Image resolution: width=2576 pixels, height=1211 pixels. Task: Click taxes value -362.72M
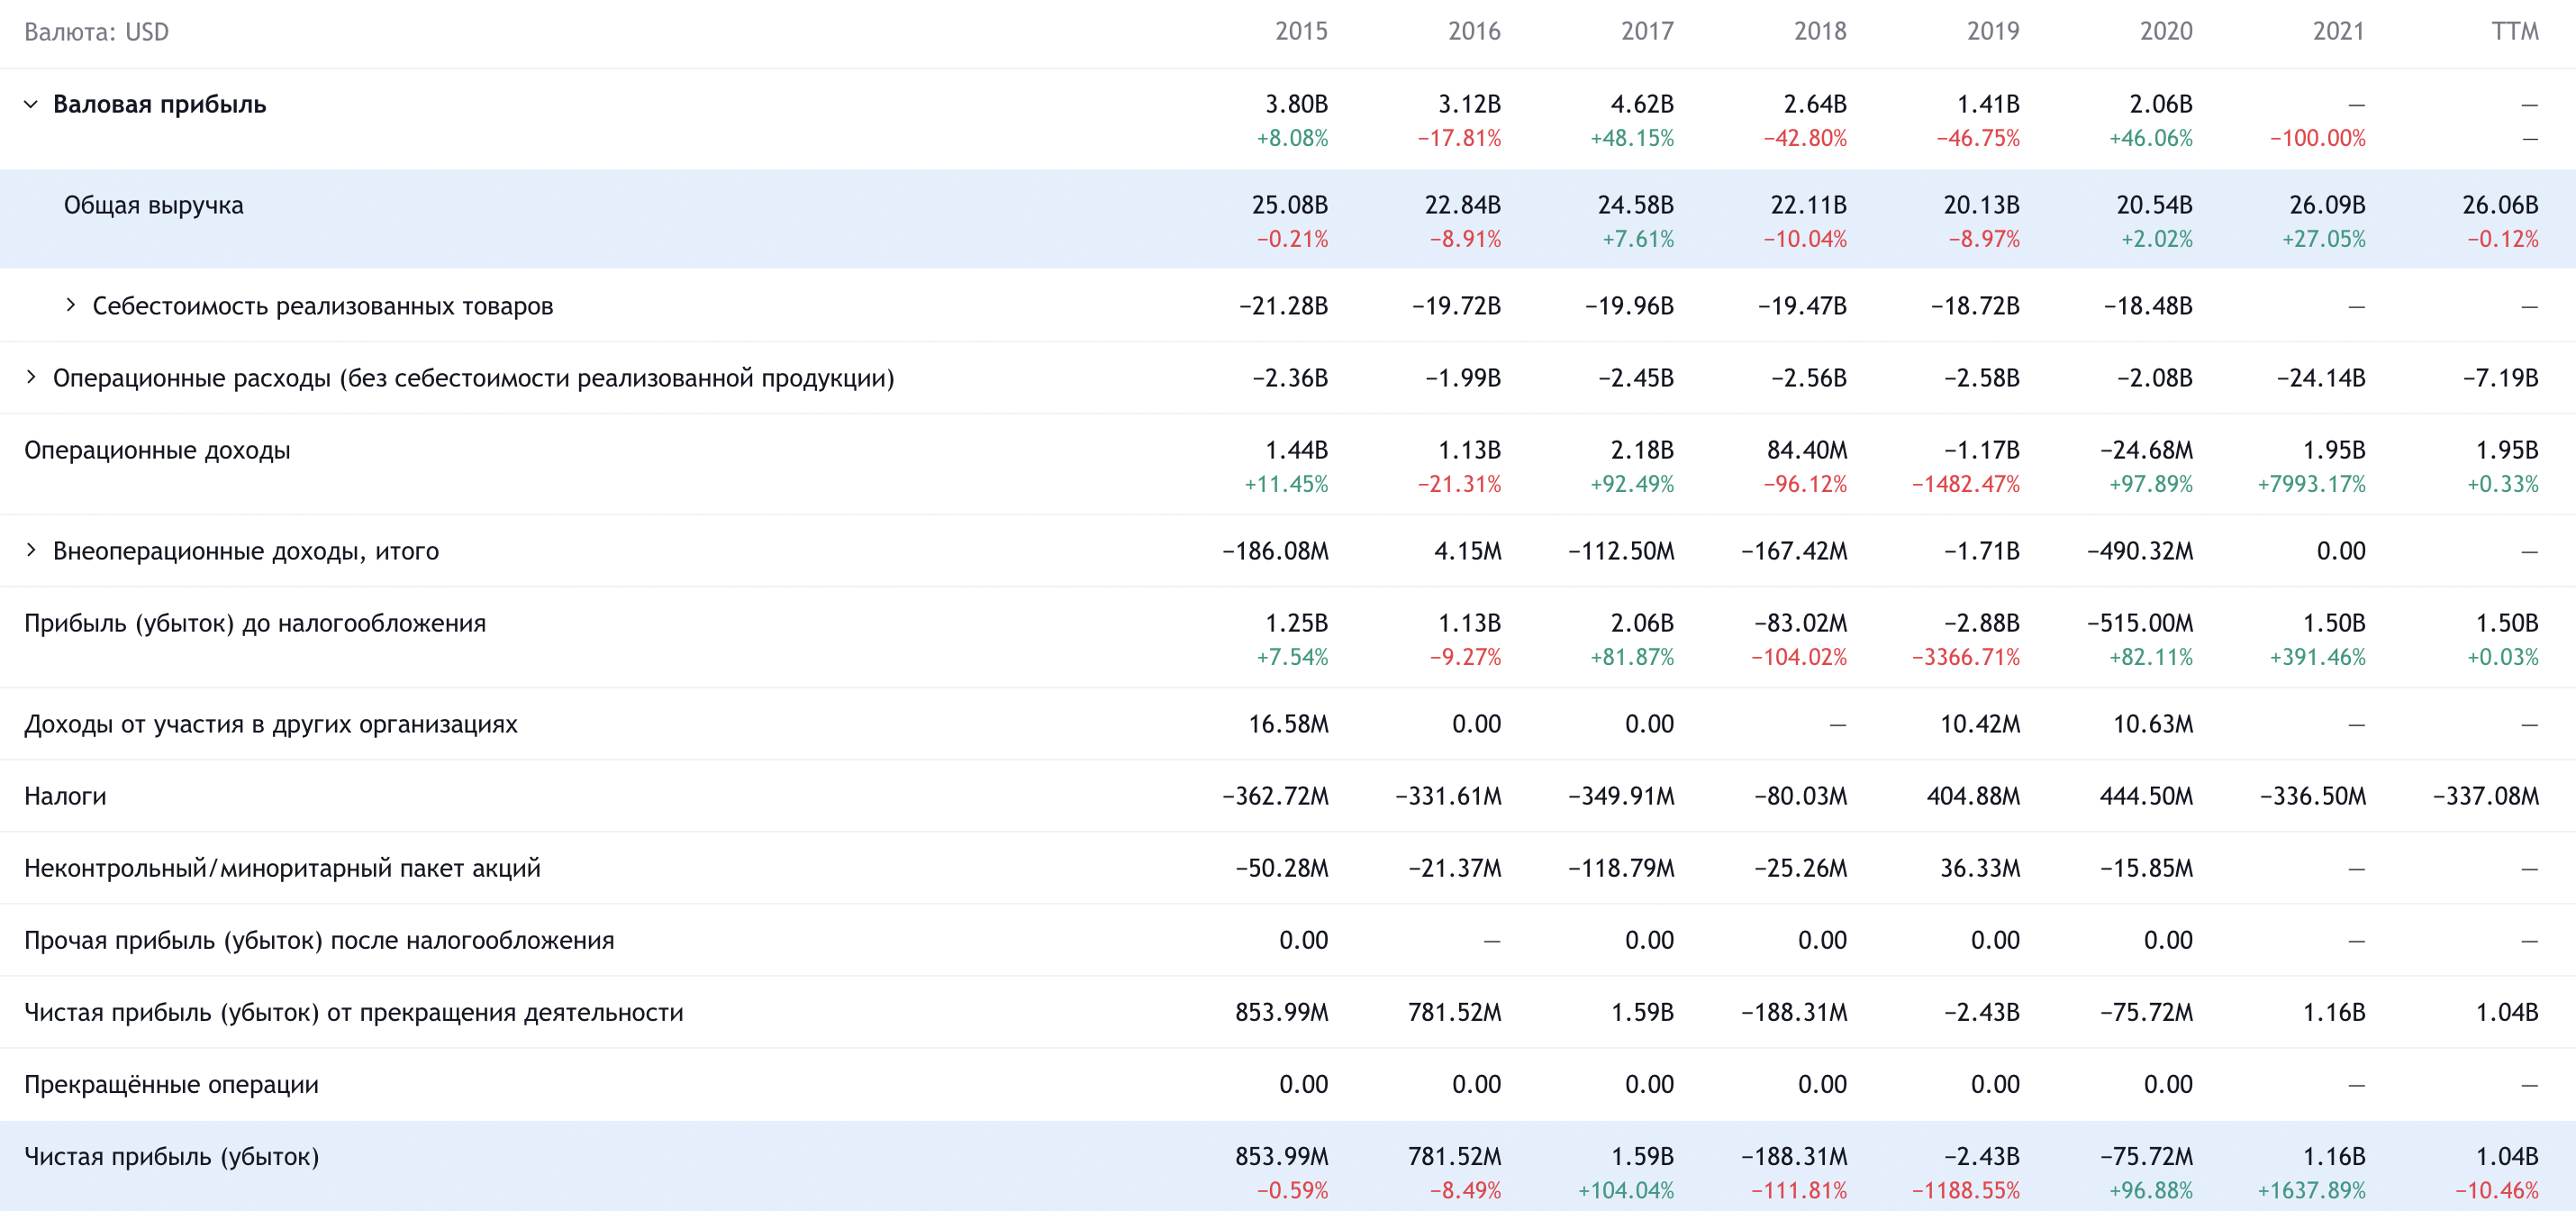[1275, 796]
